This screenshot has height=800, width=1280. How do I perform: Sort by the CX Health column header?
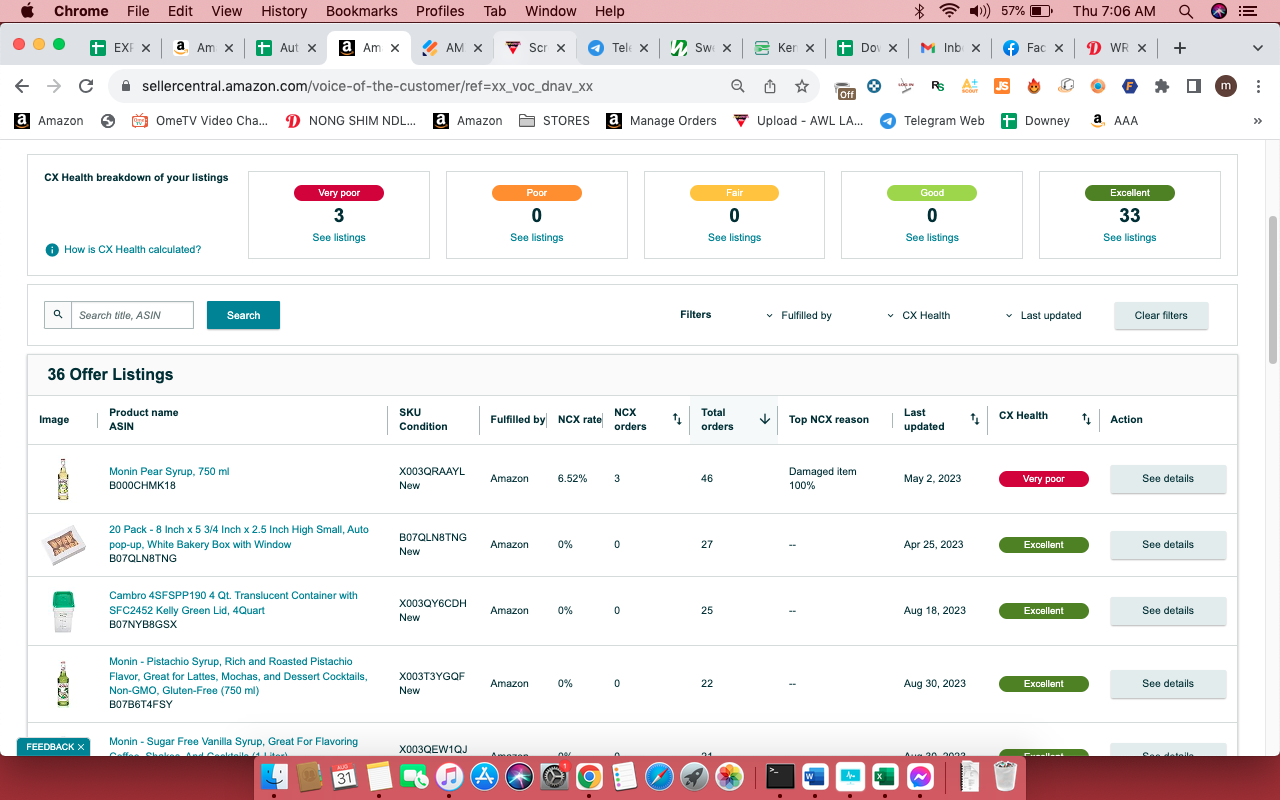(1086, 419)
